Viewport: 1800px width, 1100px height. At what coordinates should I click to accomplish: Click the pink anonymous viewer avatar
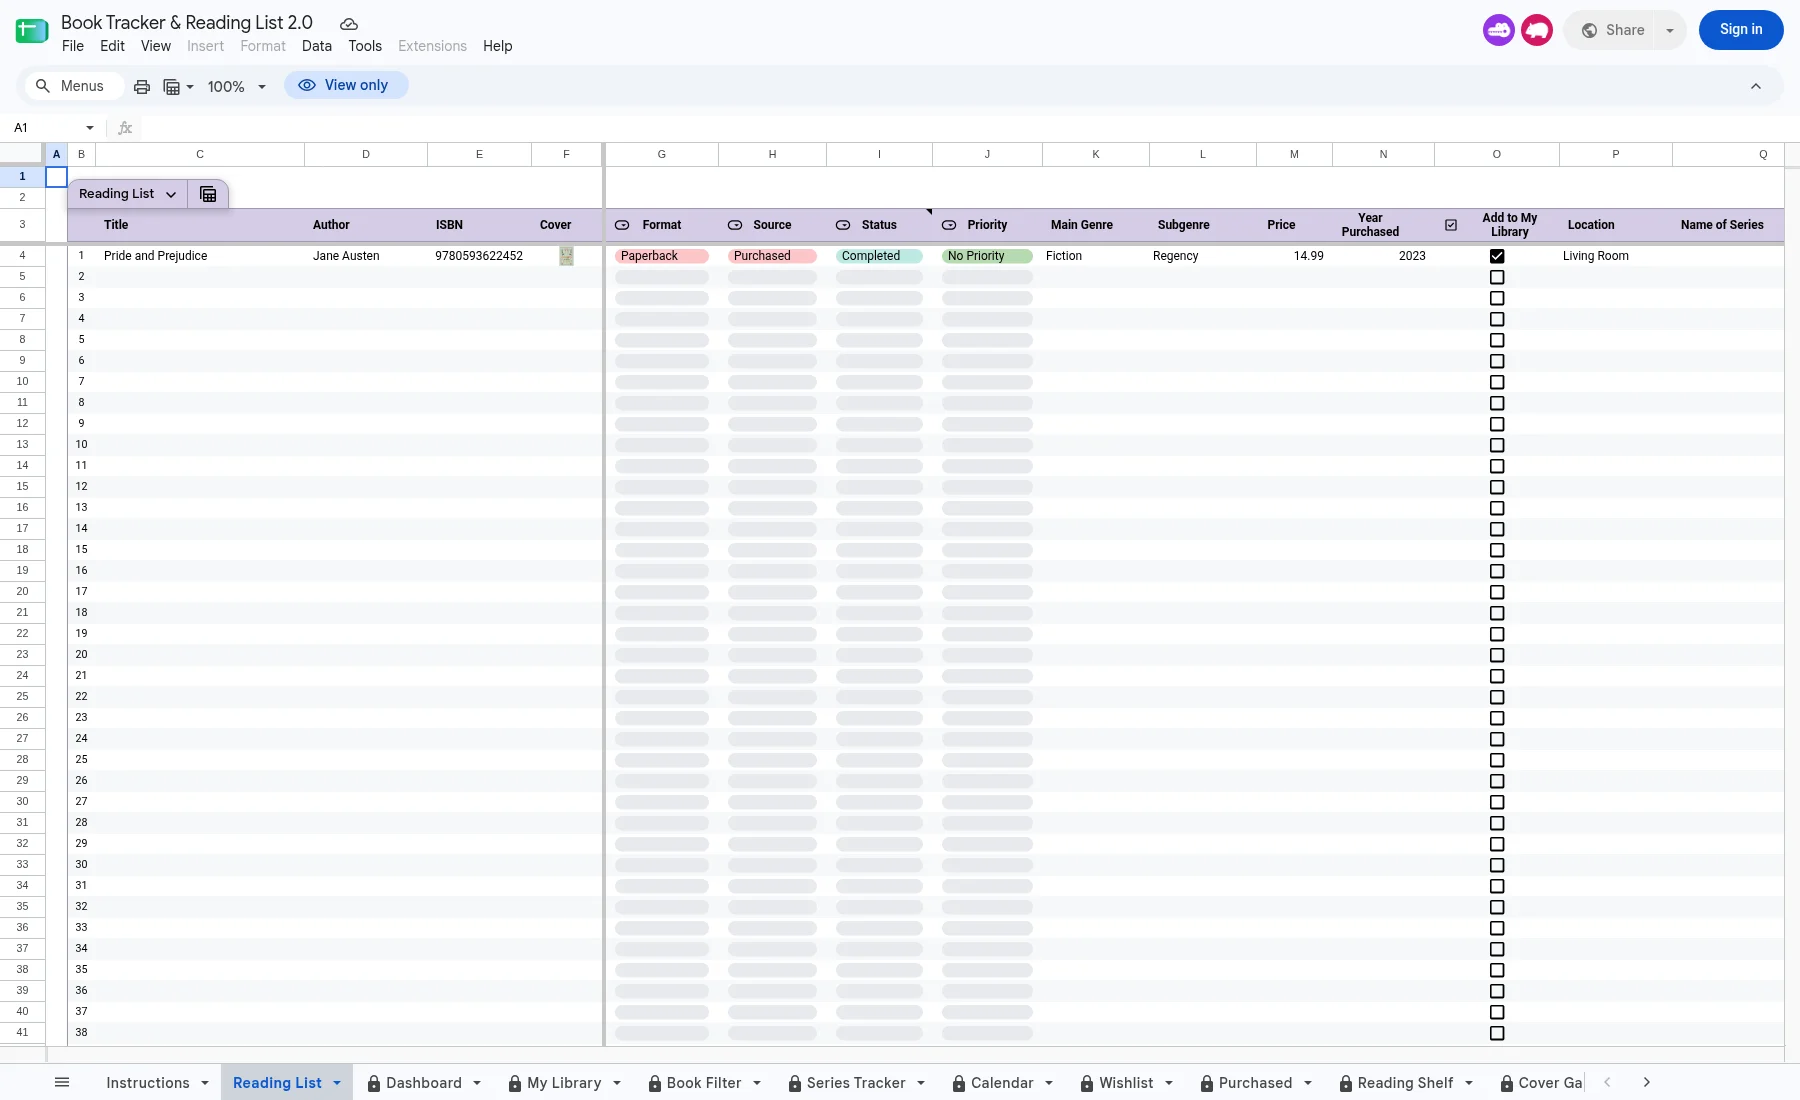pos(1537,30)
